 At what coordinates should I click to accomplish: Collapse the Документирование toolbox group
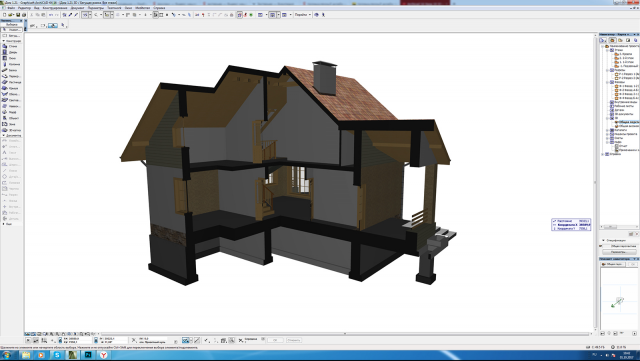click(x=4, y=135)
